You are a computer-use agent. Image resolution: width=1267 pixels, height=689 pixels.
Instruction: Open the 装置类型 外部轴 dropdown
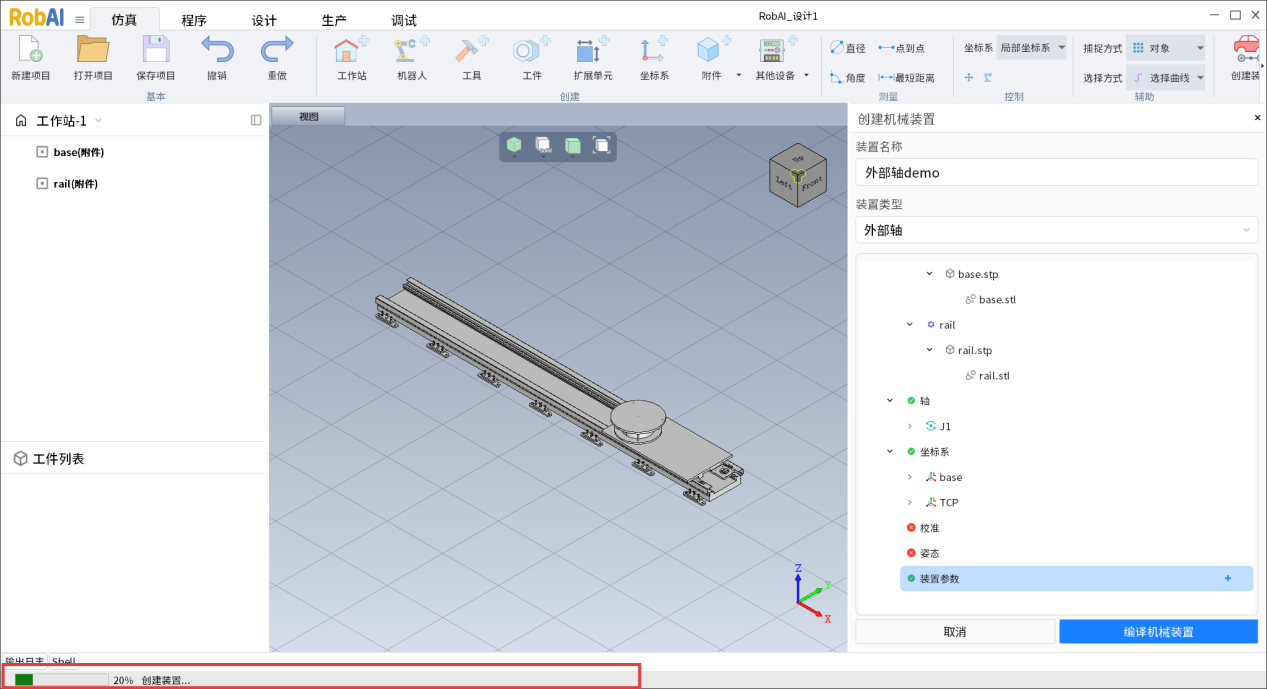click(1056, 230)
